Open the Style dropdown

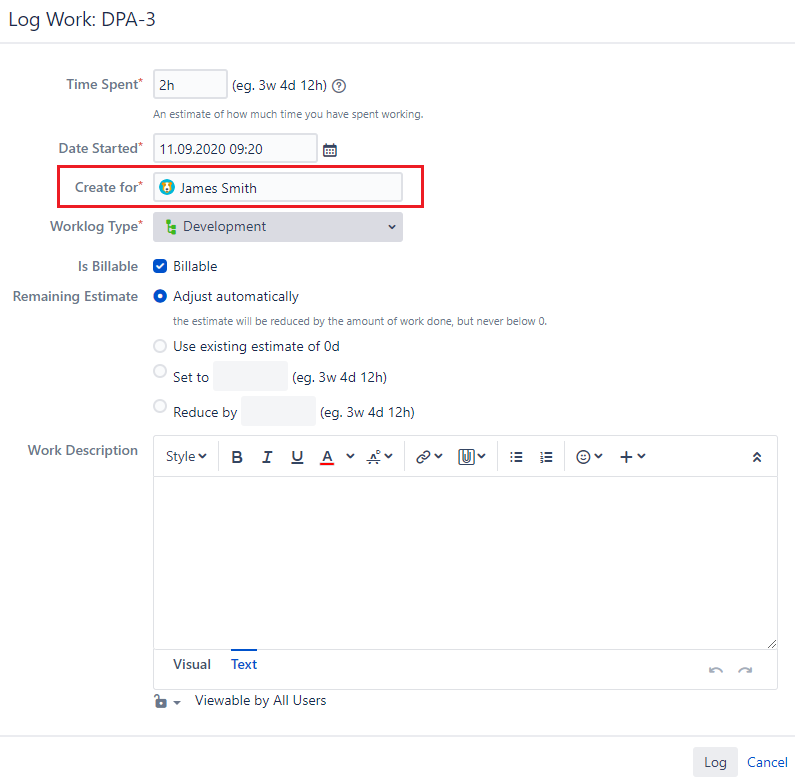click(x=186, y=456)
